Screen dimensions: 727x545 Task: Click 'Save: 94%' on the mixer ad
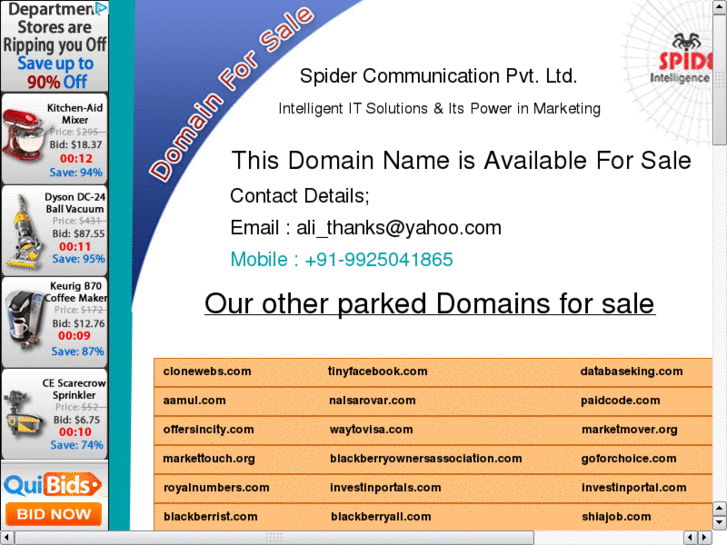[x=76, y=173]
